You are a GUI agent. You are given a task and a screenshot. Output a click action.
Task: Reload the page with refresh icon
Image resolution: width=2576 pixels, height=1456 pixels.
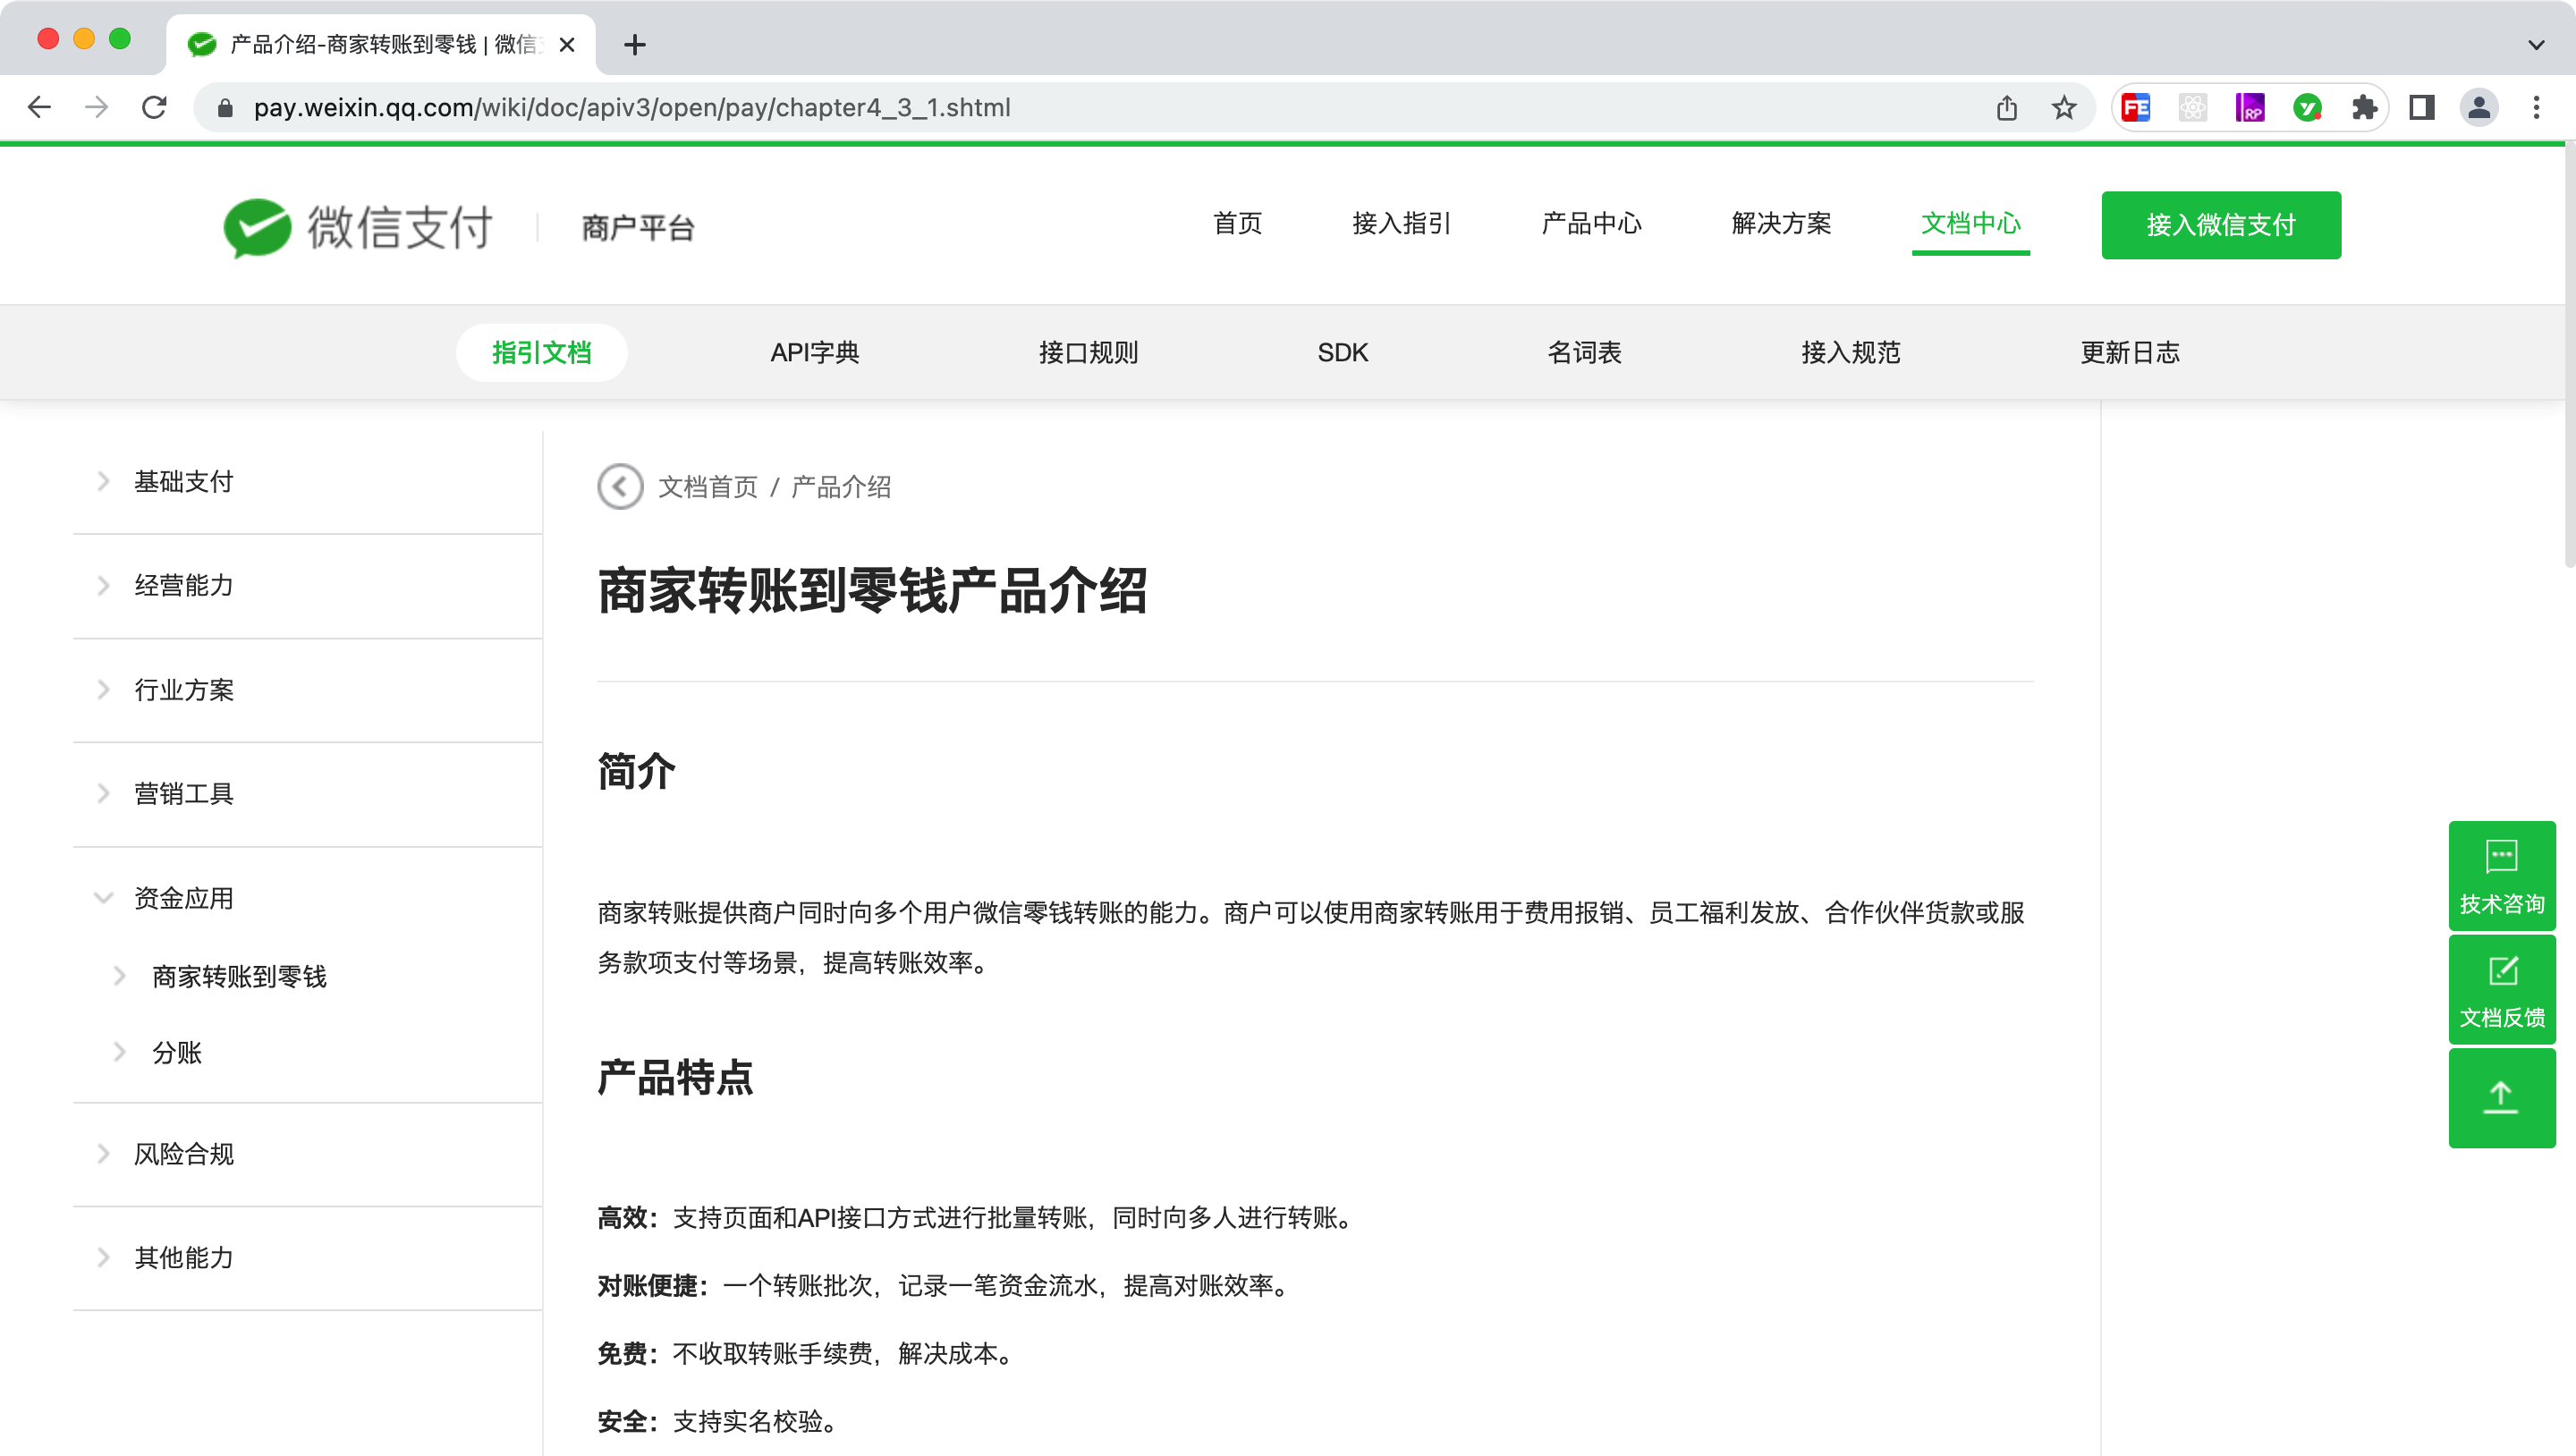154,107
